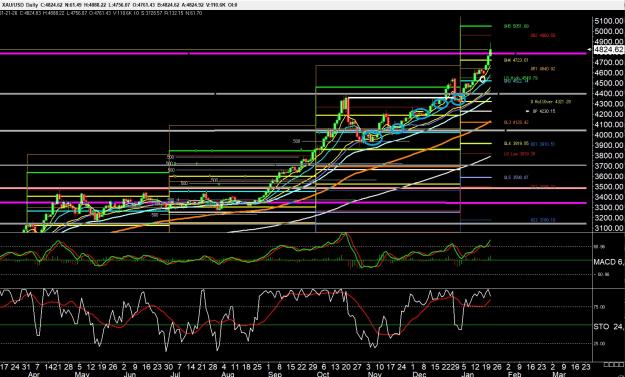
Task: Click the MACD indicator label
Action: (x=609, y=262)
